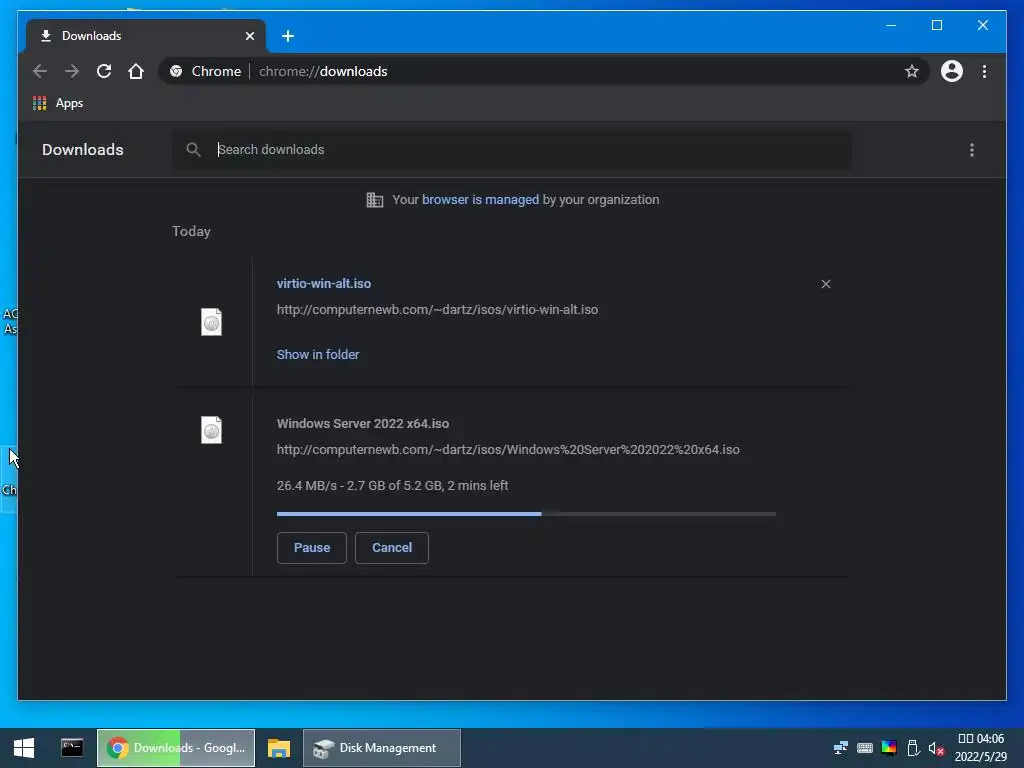Open the virtio-win-alt.iso file link
The image size is (1024, 768).
point(324,283)
